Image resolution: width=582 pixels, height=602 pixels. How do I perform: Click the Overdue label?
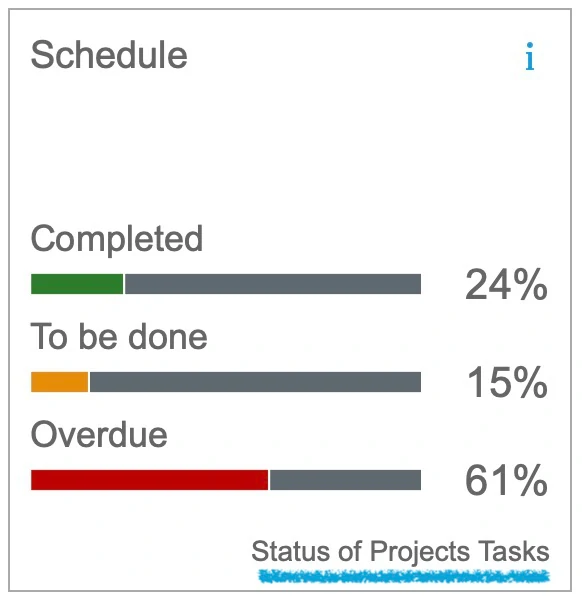coord(99,435)
